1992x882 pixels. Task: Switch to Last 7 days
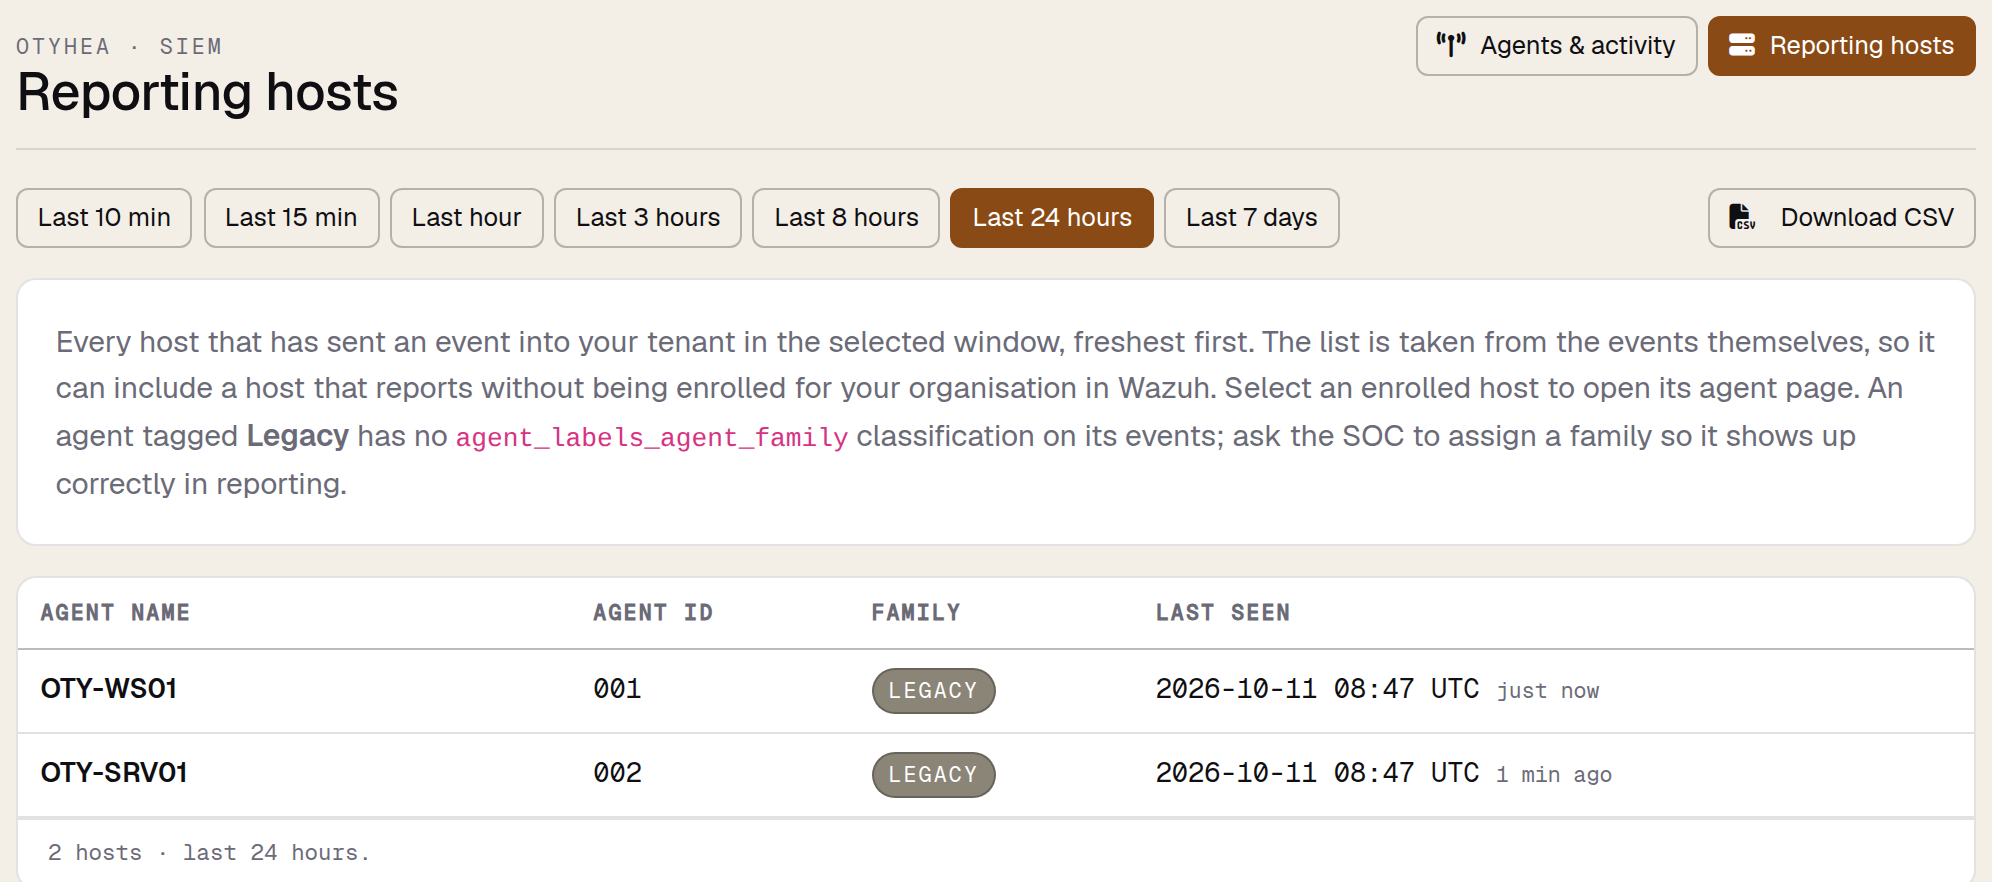coord(1252,218)
